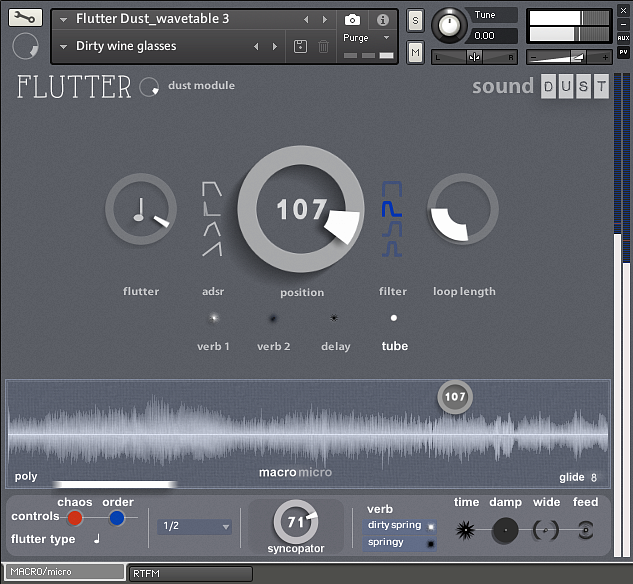
Task: Expand the Purge dropdown menu
Action: (387, 38)
